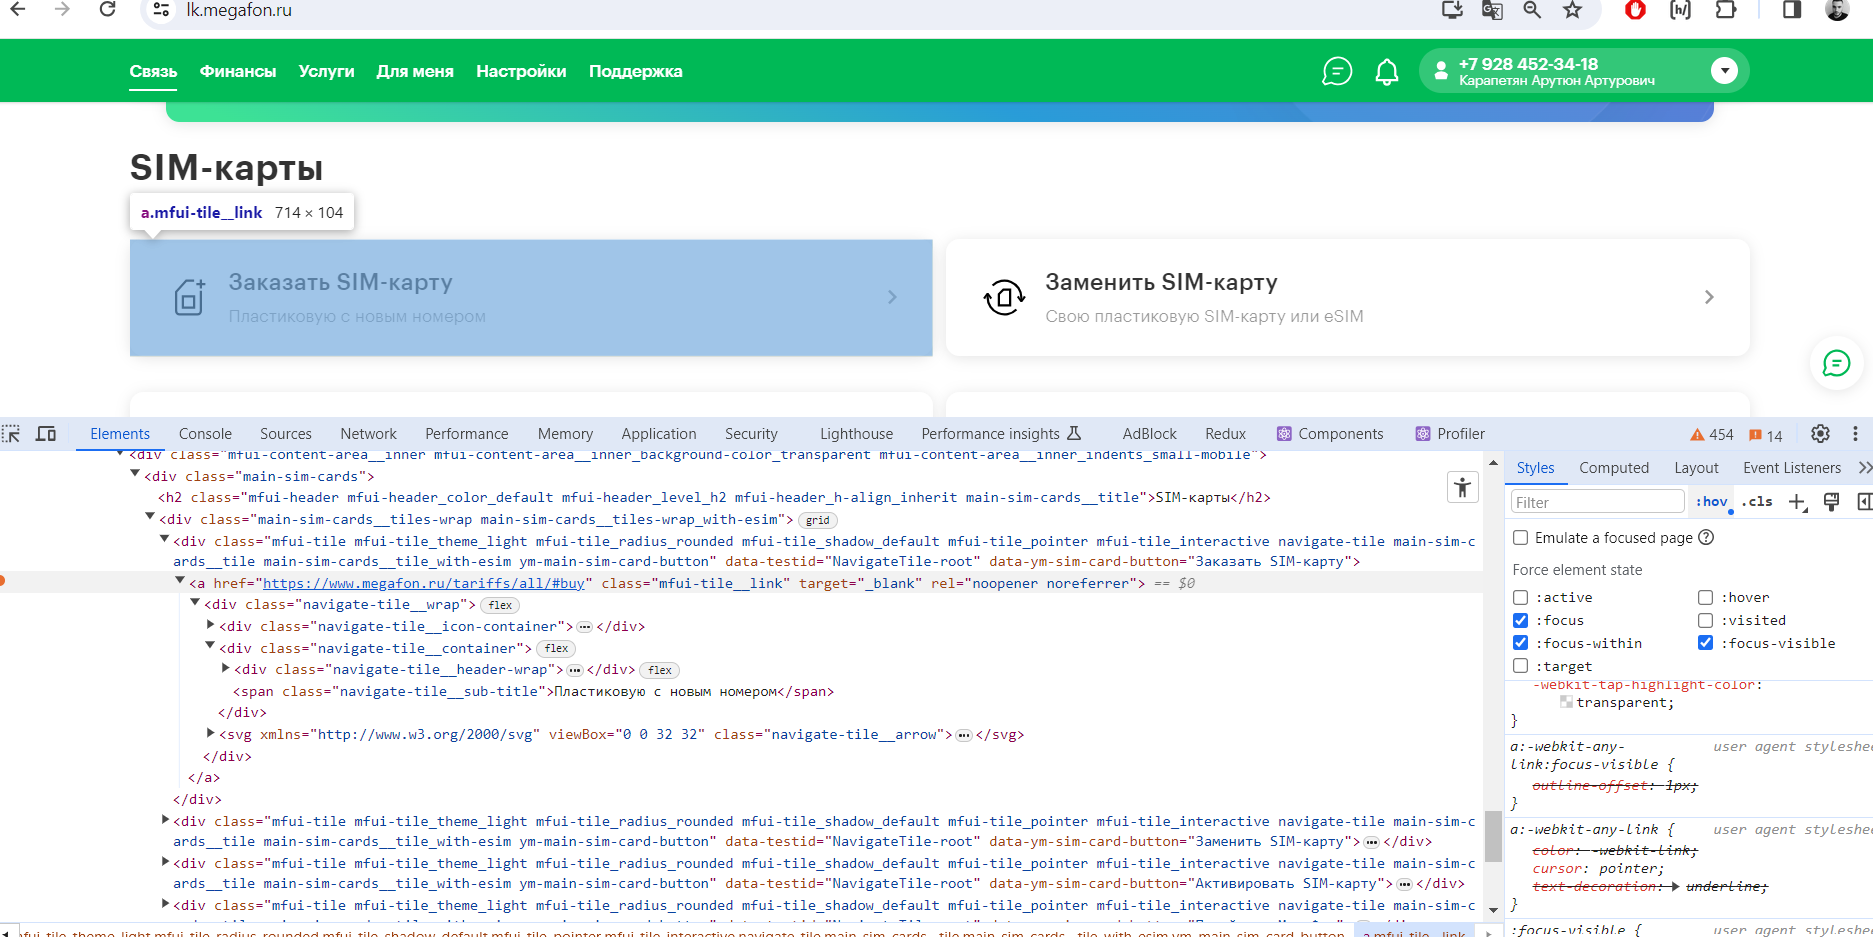Enable the :visited state checkbox
Image resolution: width=1873 pixels, height=937 pixels.
click(x=1706, y=620)
